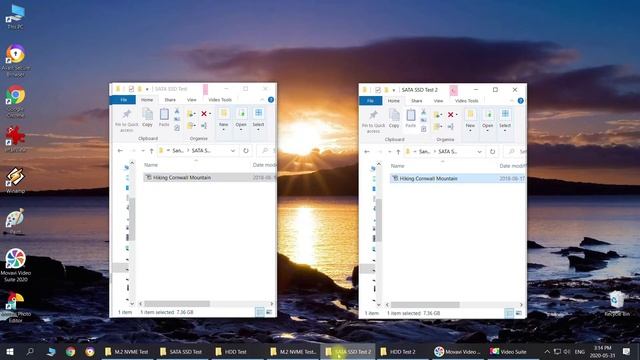Click the red Delete X in SATA SSD Test window
Image resolution: width=640 pixels, height=360 pixels.
tap(204, 114)
